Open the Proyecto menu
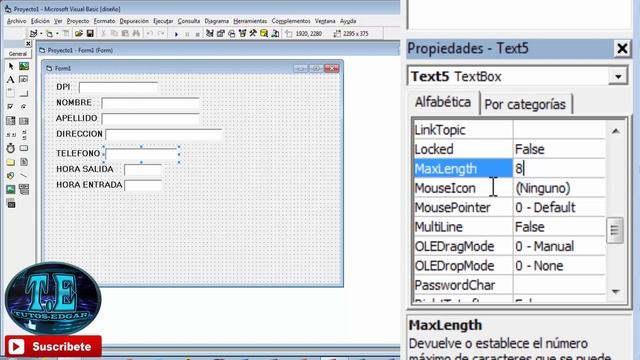This screenshot has height=360, width=640. tap(78, 21)
